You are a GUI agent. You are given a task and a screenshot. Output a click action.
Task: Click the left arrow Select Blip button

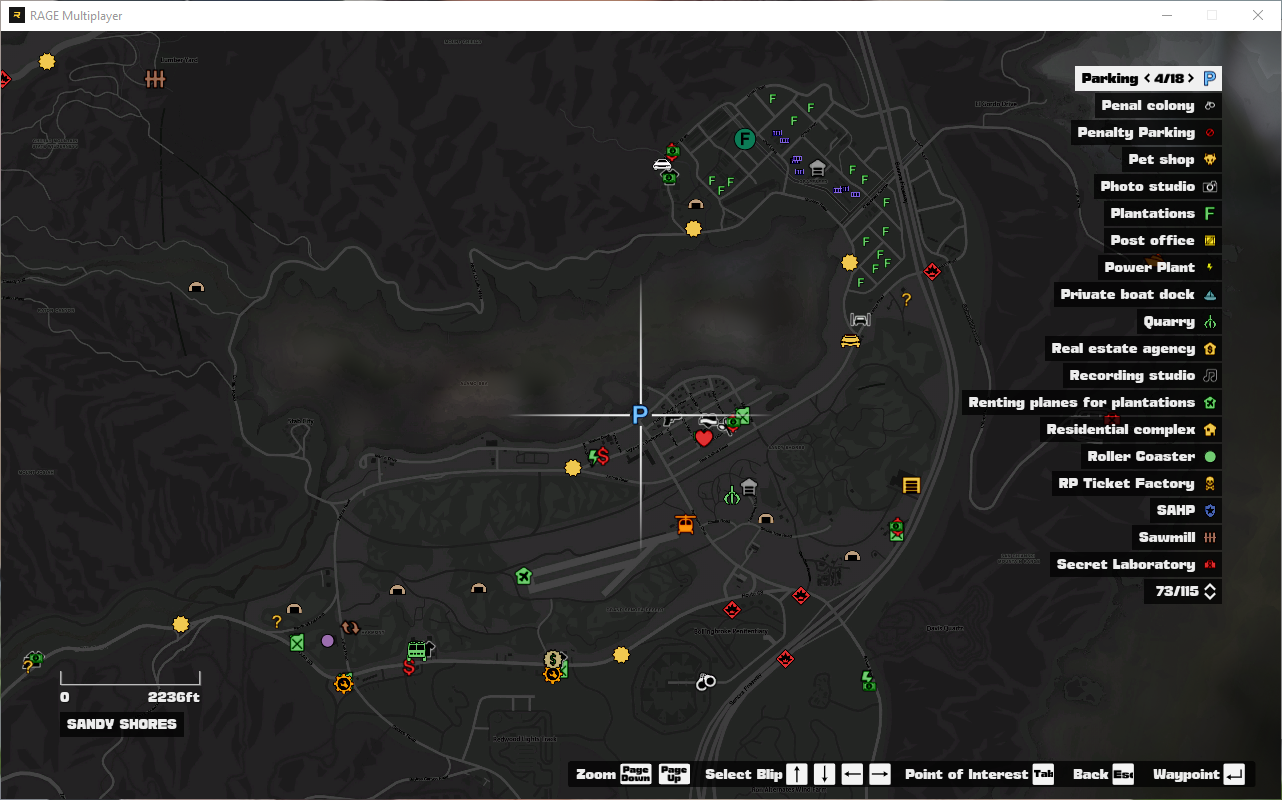pyautogui.click(x=852, y=774)
